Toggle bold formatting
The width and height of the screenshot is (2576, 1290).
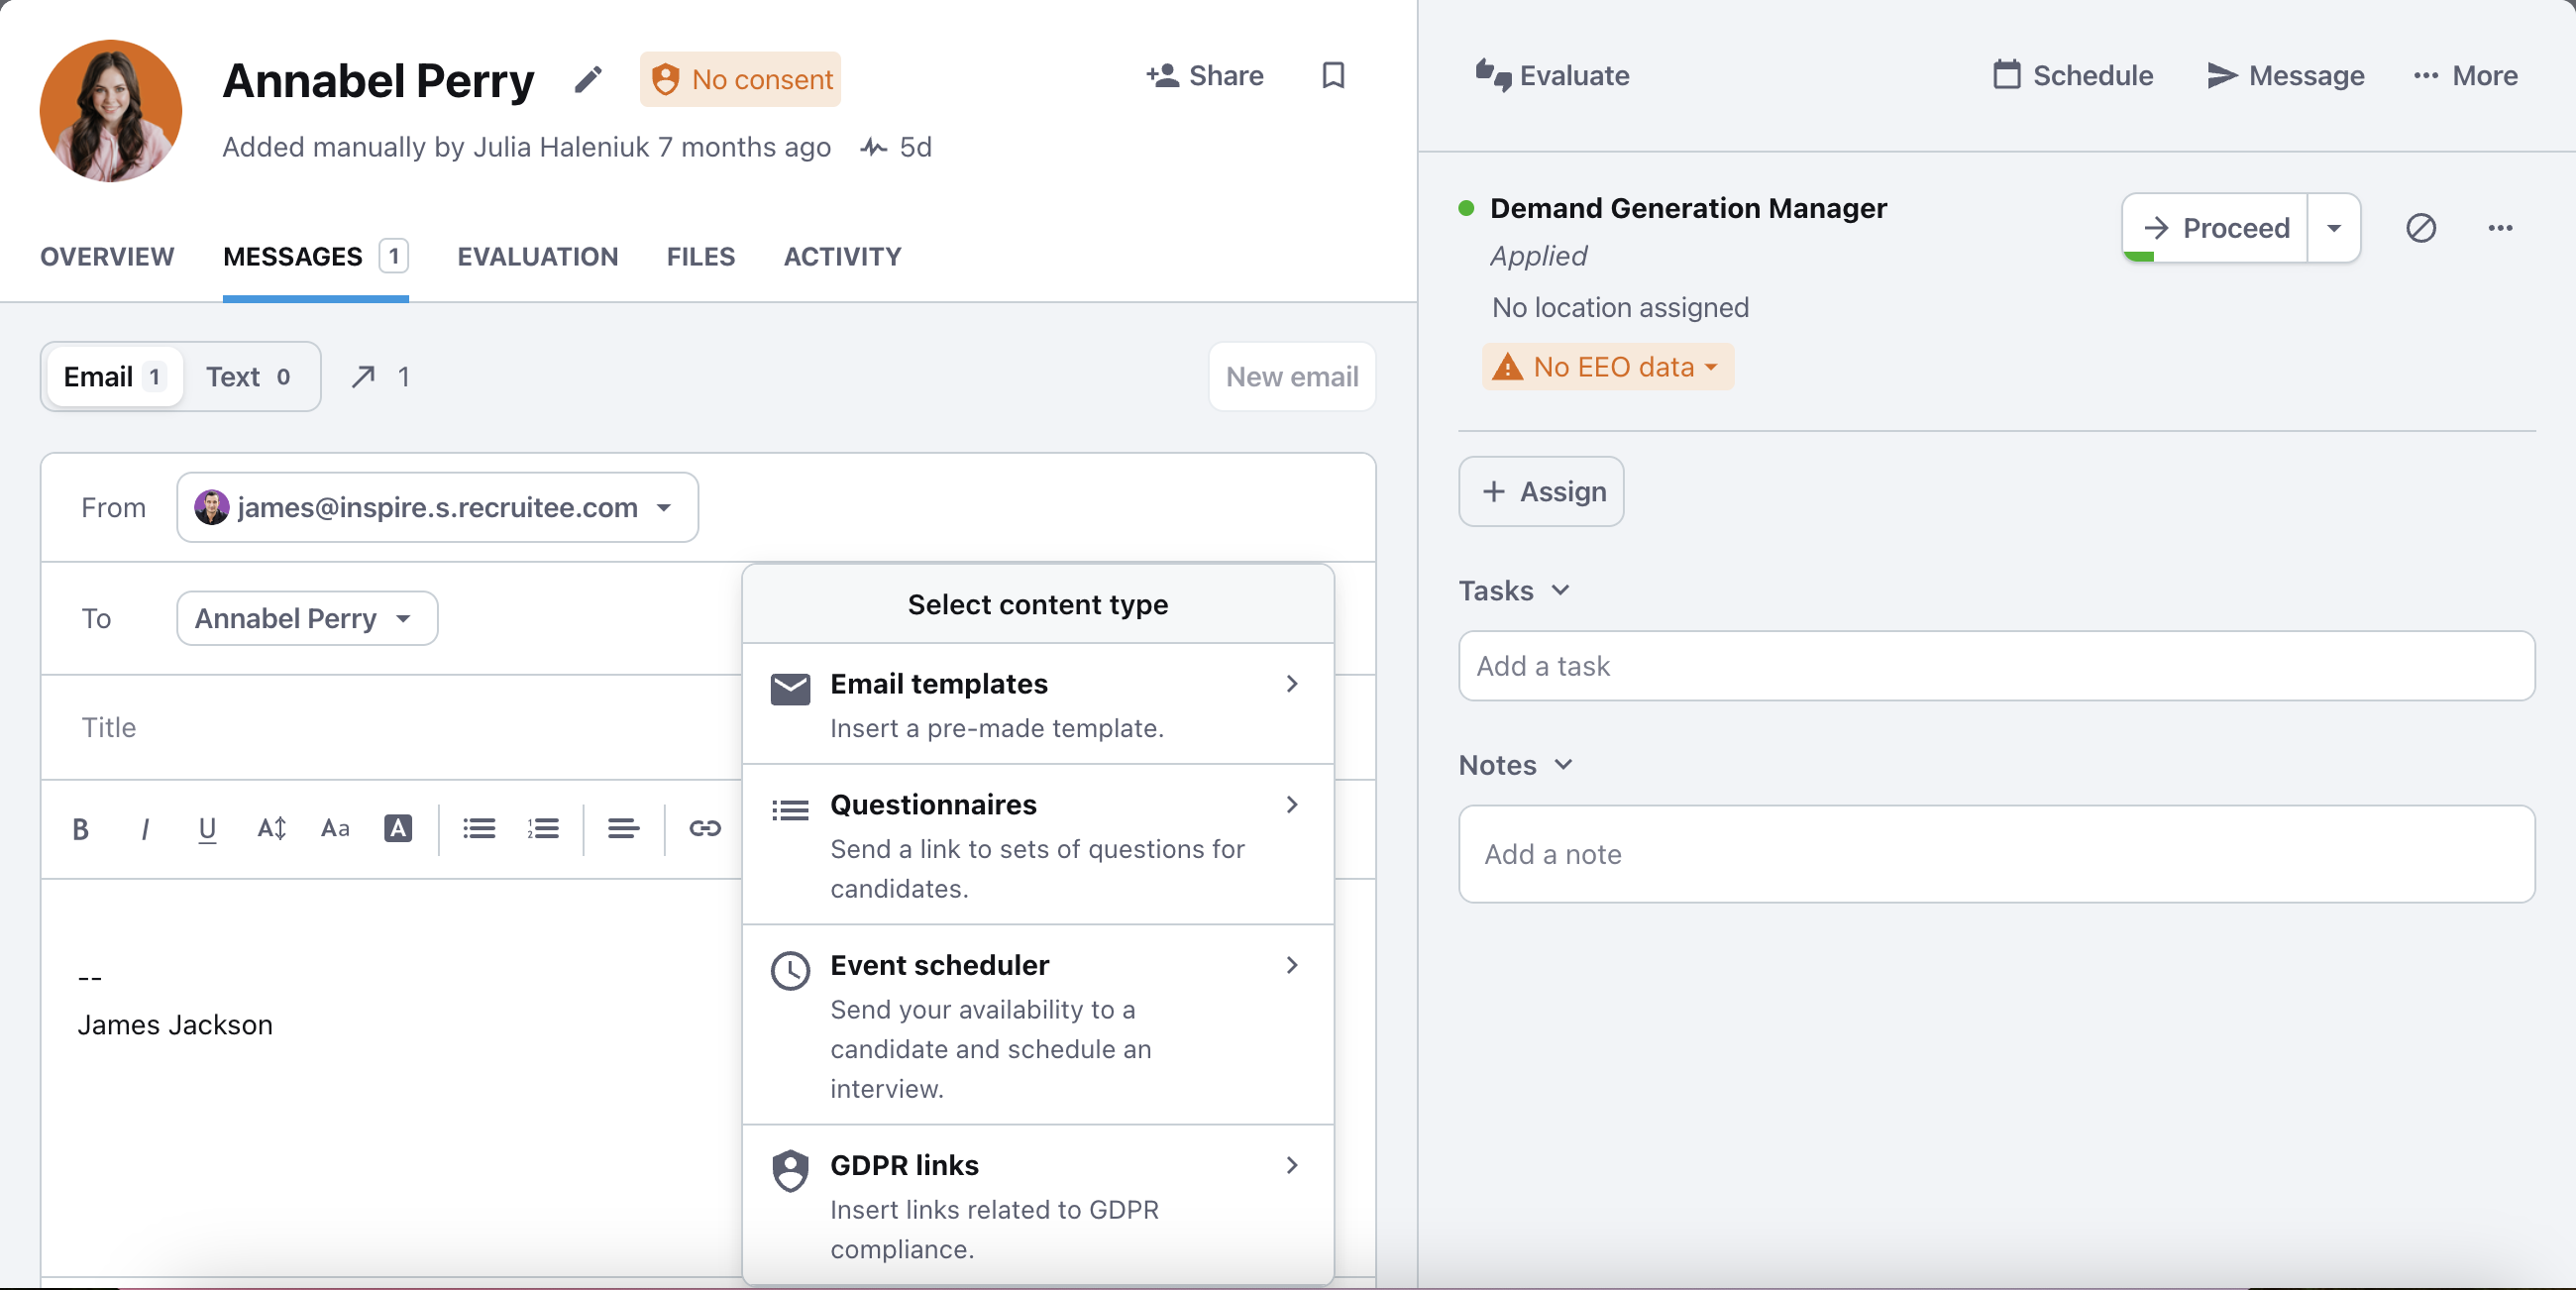pos(80,829)
